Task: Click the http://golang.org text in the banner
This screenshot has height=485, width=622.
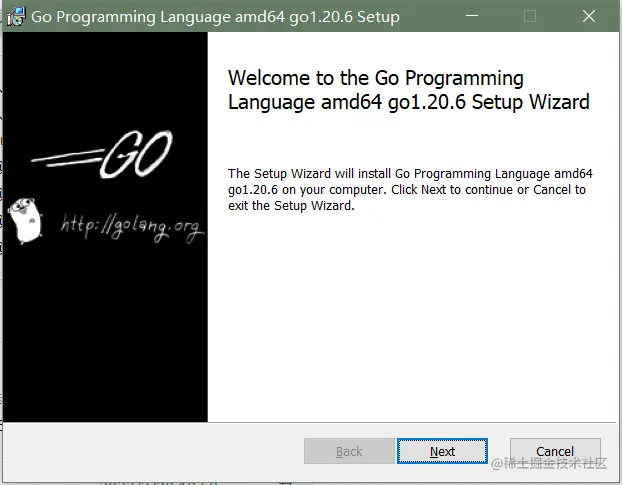Action: pyautogui.click(x=133, y=228)
